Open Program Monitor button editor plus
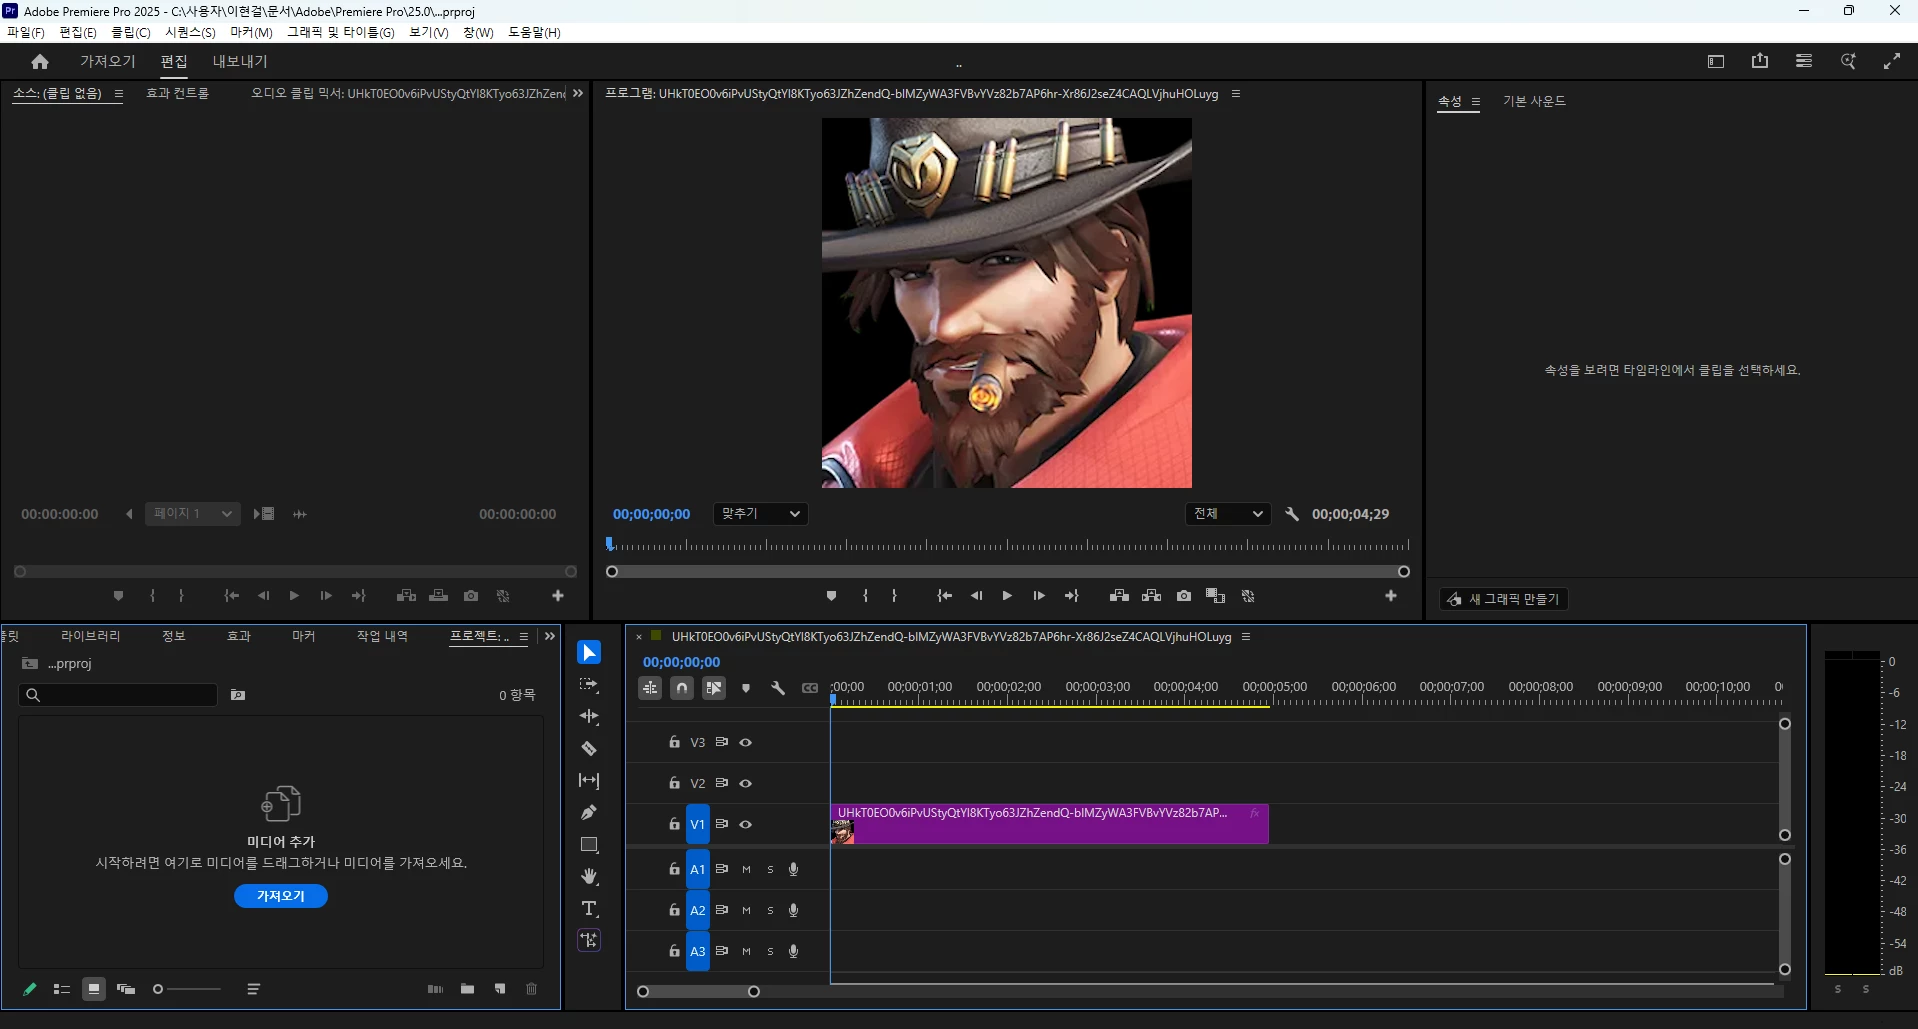The height and width of the screenshot is (1029, 1918). click(x=1390, y=596)
